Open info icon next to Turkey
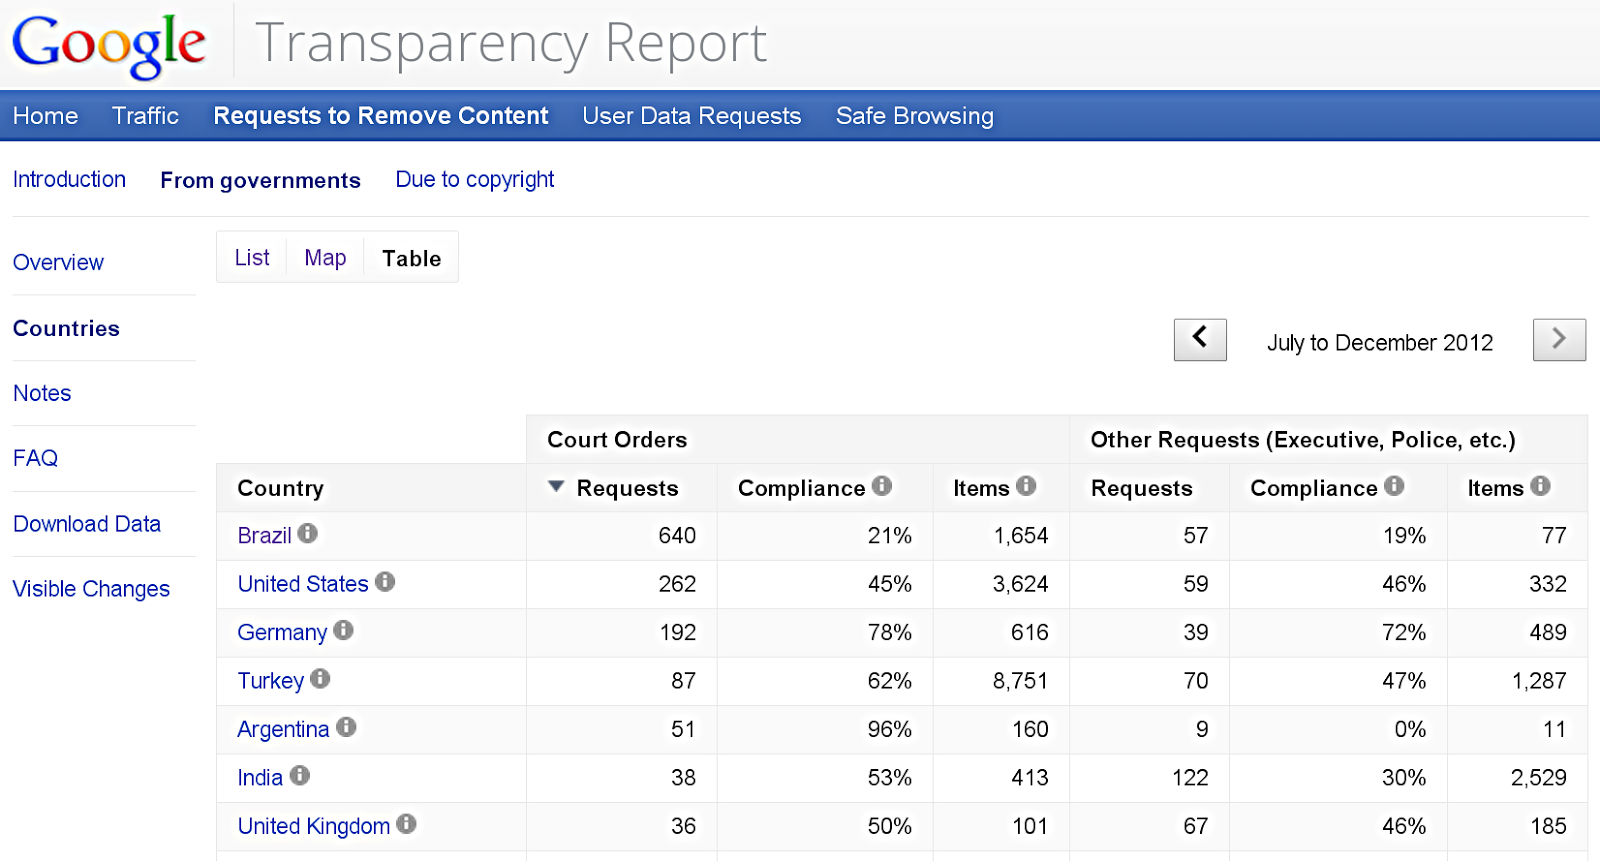This screenshot has height=862, width=1600. 320,678
